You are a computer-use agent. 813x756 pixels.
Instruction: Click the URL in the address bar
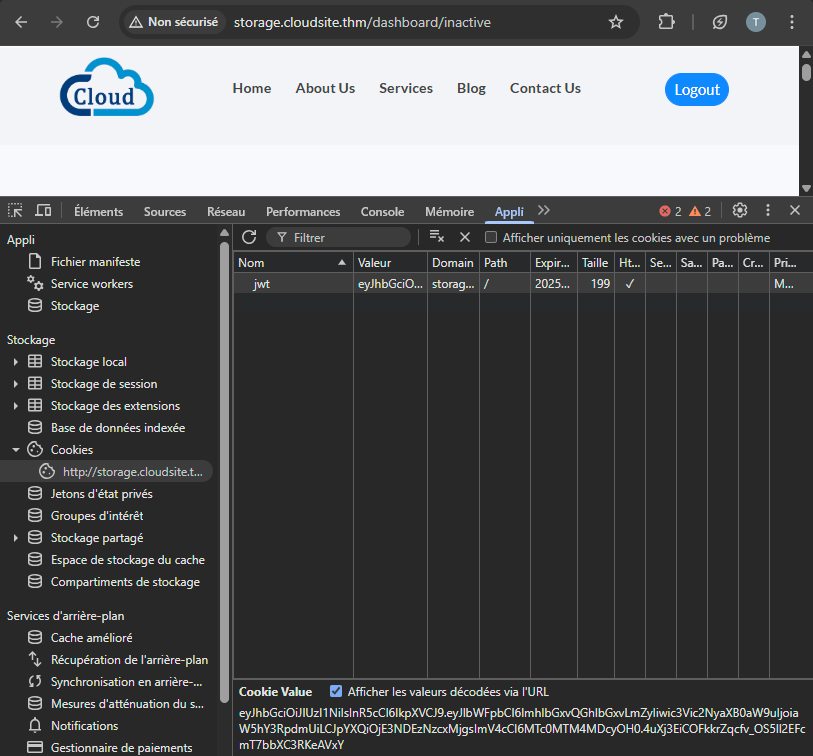pyautogui.click(x=362, y=22)
